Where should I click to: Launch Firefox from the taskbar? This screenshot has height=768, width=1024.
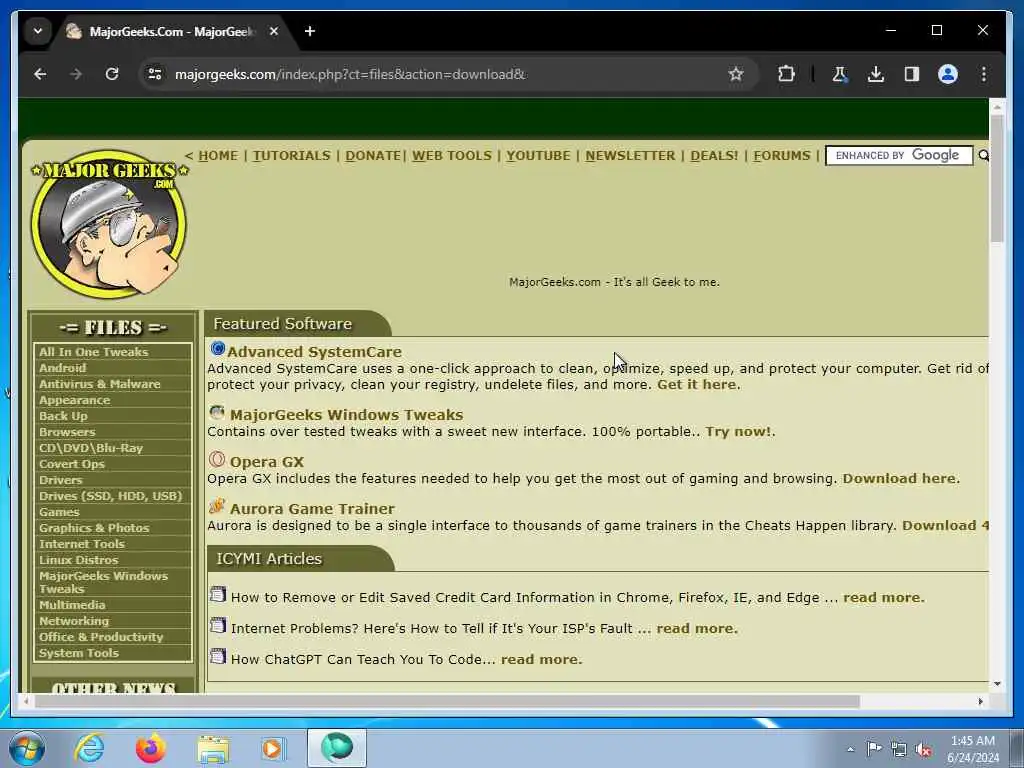point(150,748)
